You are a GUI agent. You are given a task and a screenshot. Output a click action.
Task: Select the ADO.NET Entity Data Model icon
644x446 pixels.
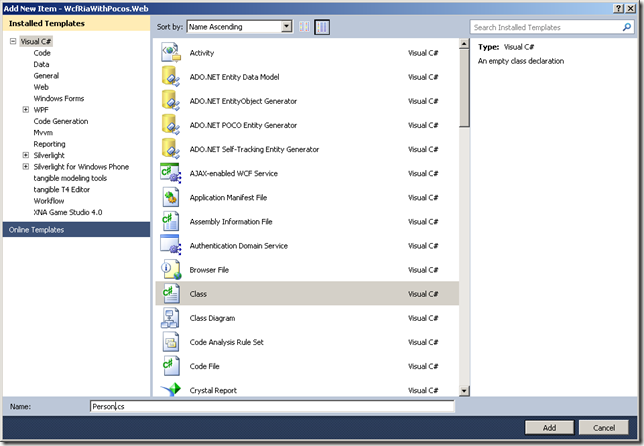coord(171,77)
